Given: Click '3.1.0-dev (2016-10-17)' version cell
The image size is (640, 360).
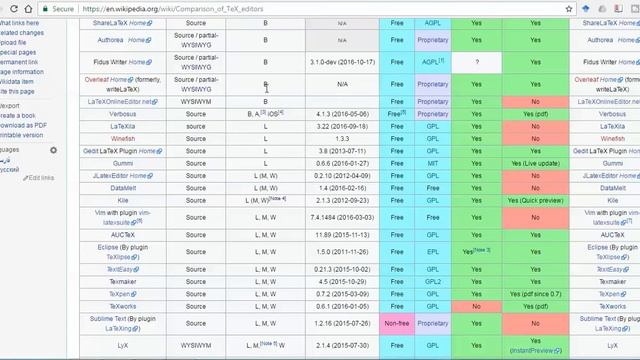Looking at the screenshot, I should (342, 62).
